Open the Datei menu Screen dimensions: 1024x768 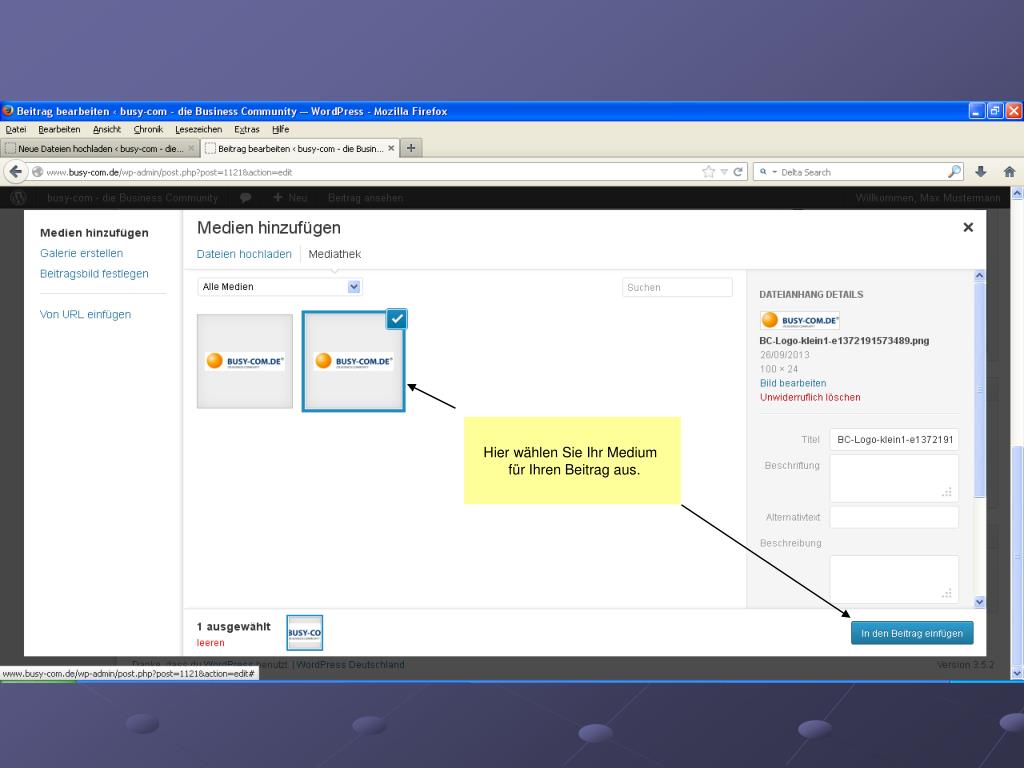16,129
